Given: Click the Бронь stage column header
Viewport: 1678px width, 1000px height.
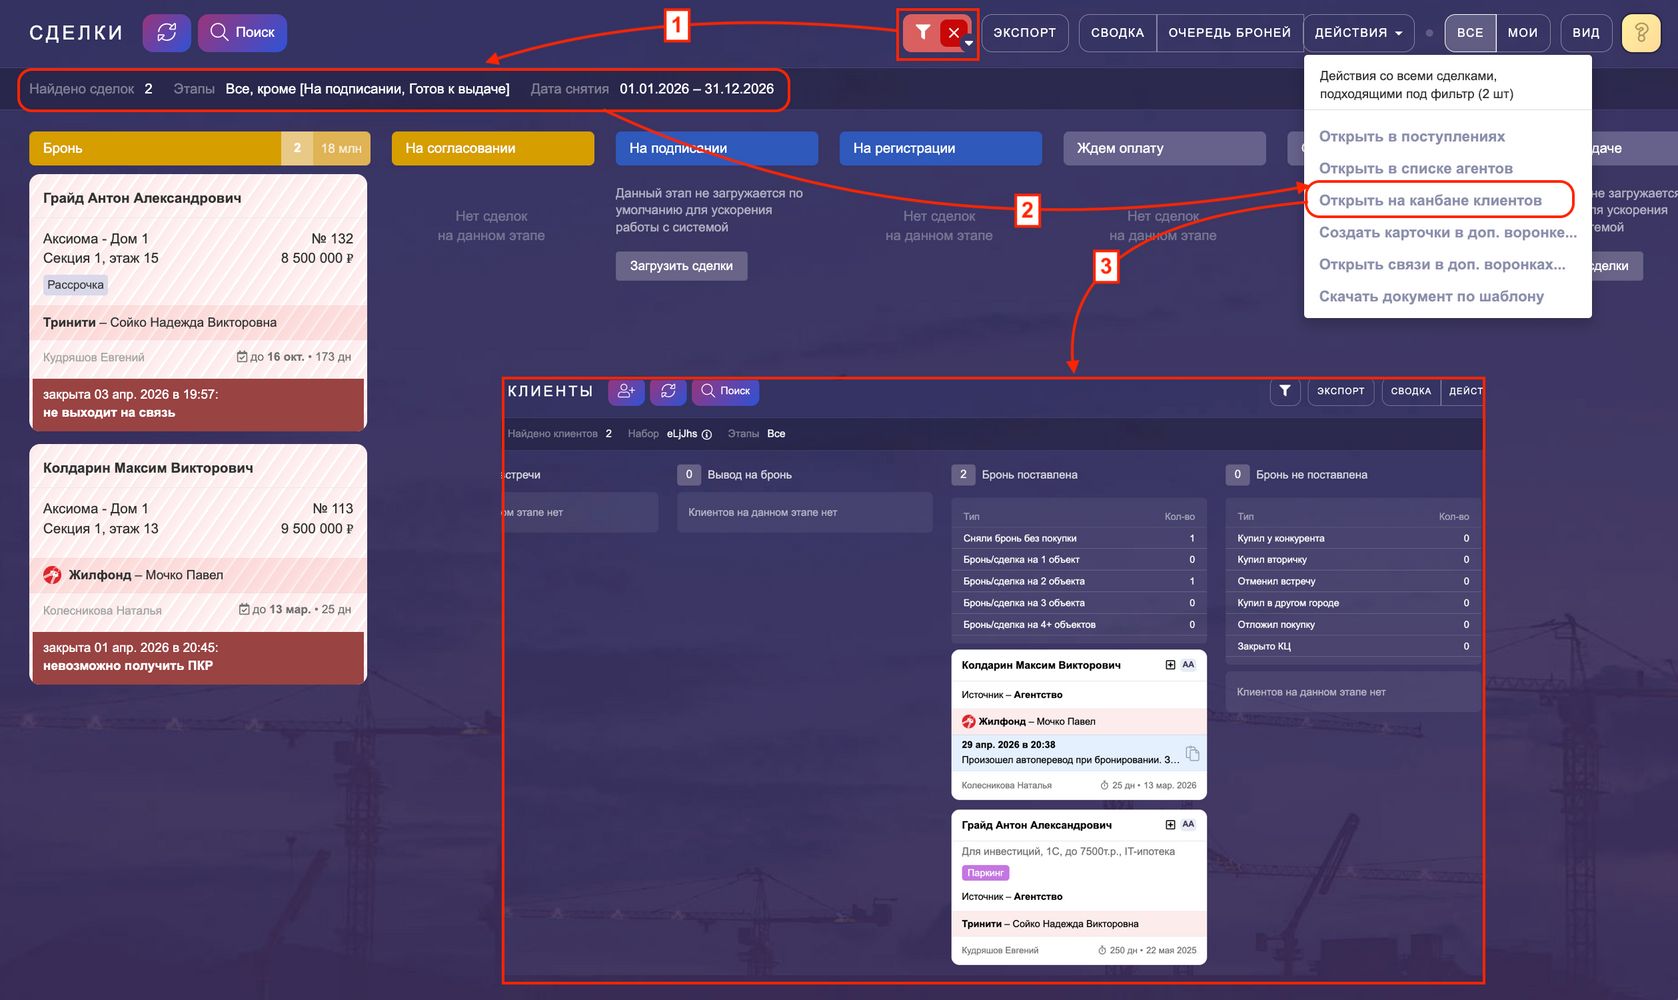Looking at the screenshot, I should point(200,148).
